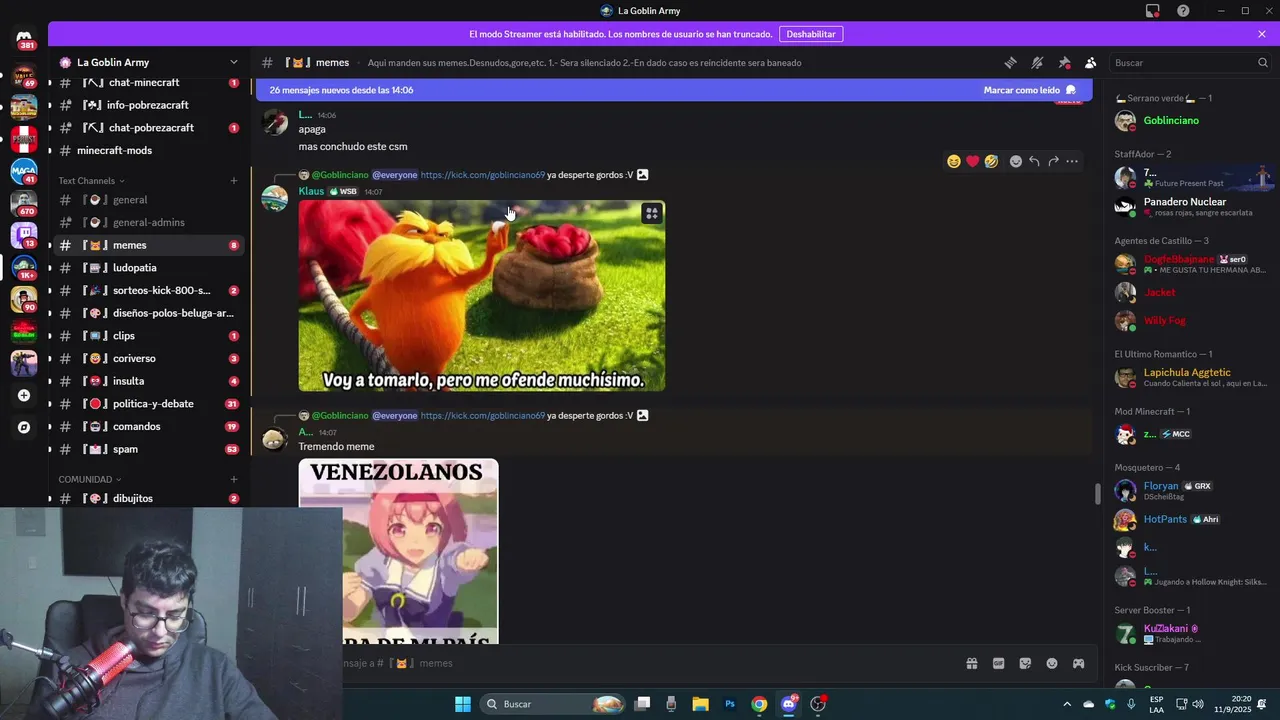Open the Lorax meme image
This screenshot has height=720, width=1280.
(481, 296)
